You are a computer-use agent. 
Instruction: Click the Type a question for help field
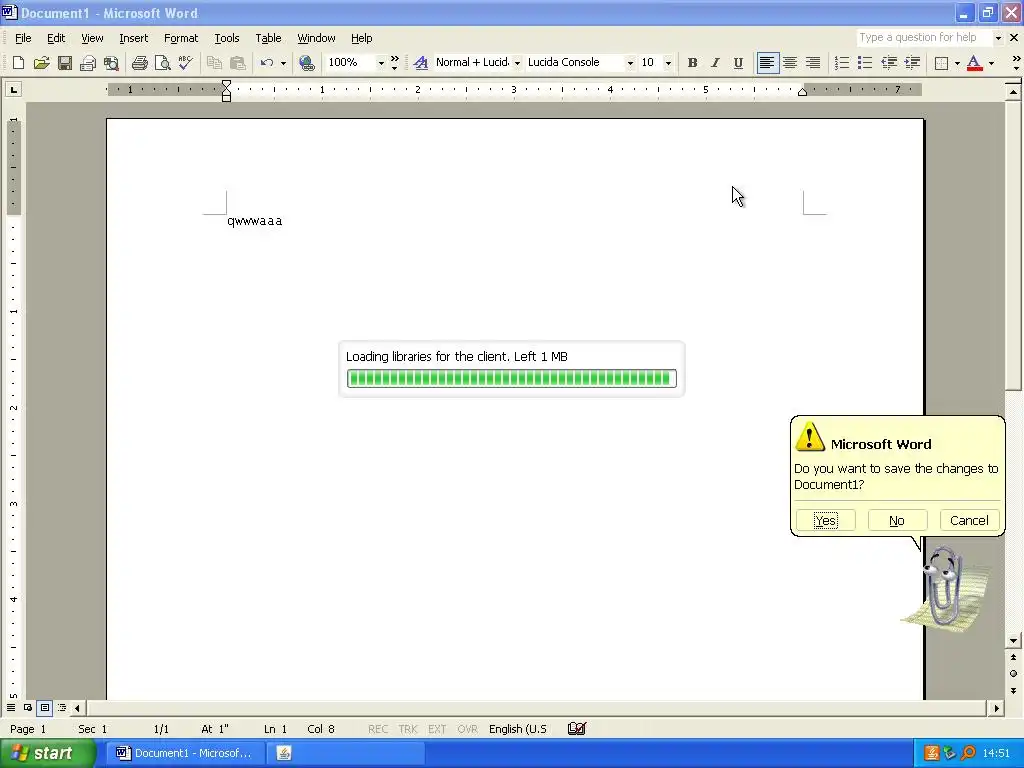[923, 38]
